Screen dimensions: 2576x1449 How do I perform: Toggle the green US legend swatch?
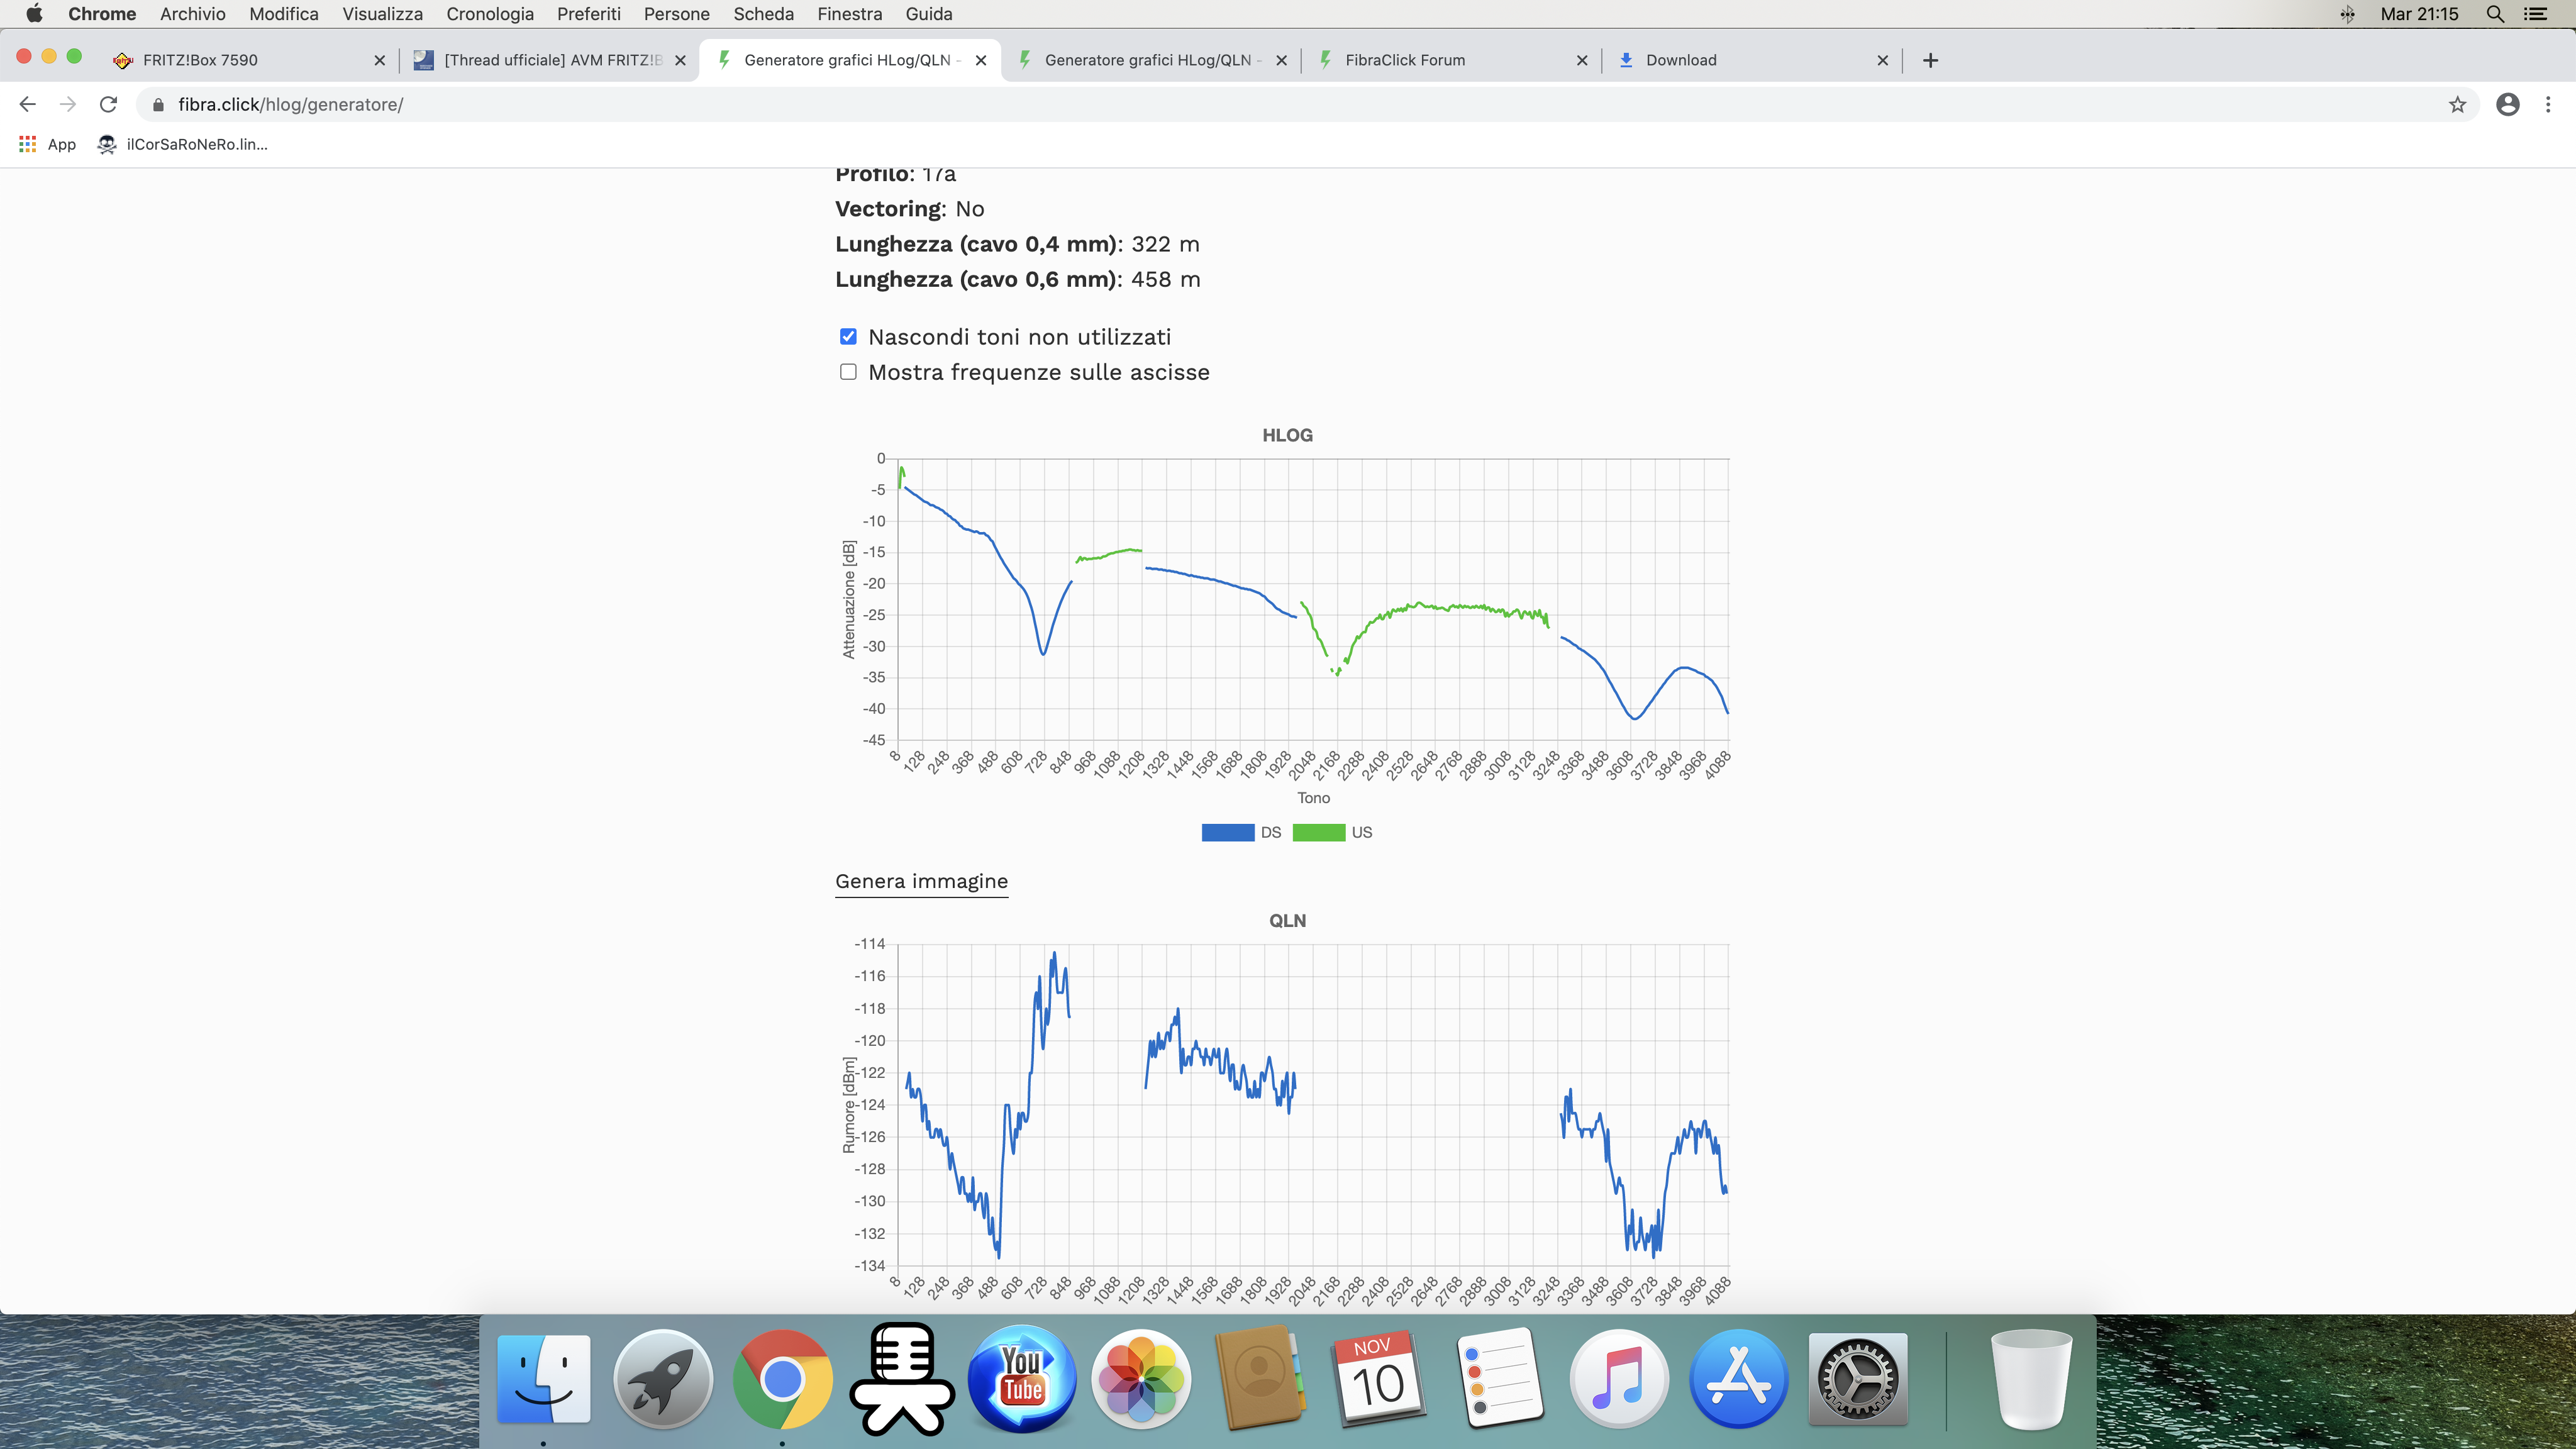point(1318,832)
